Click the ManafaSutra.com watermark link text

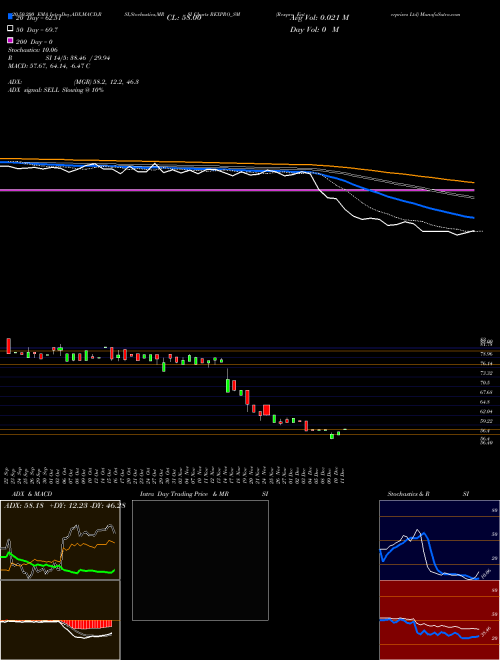pos(440,14)
